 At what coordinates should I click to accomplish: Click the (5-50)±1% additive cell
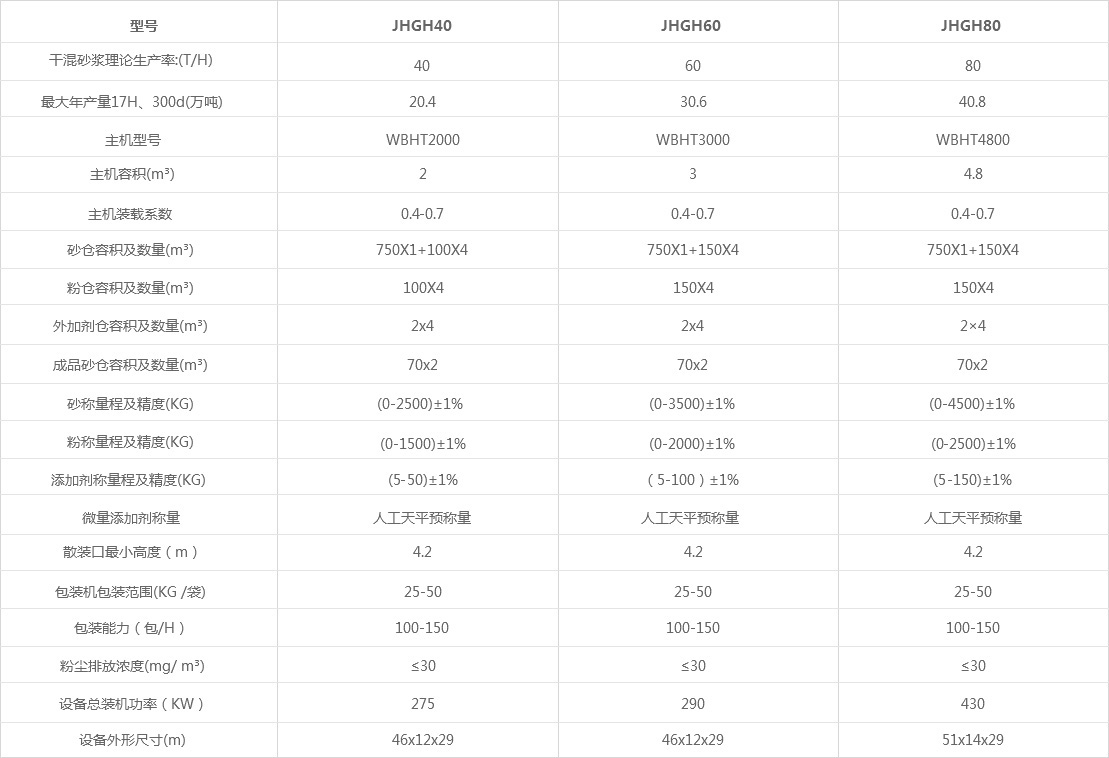point(423,480)
